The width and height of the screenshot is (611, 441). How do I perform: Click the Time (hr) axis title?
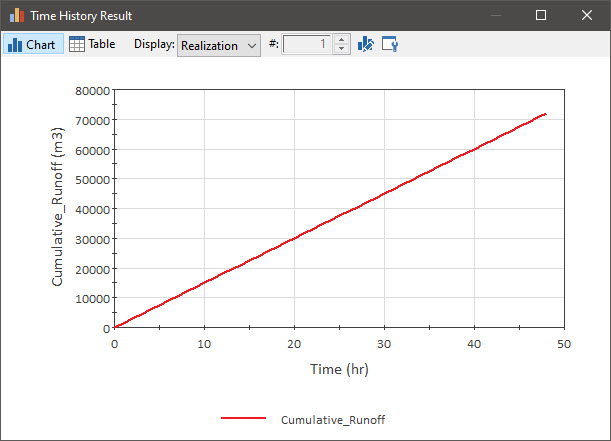339,369
